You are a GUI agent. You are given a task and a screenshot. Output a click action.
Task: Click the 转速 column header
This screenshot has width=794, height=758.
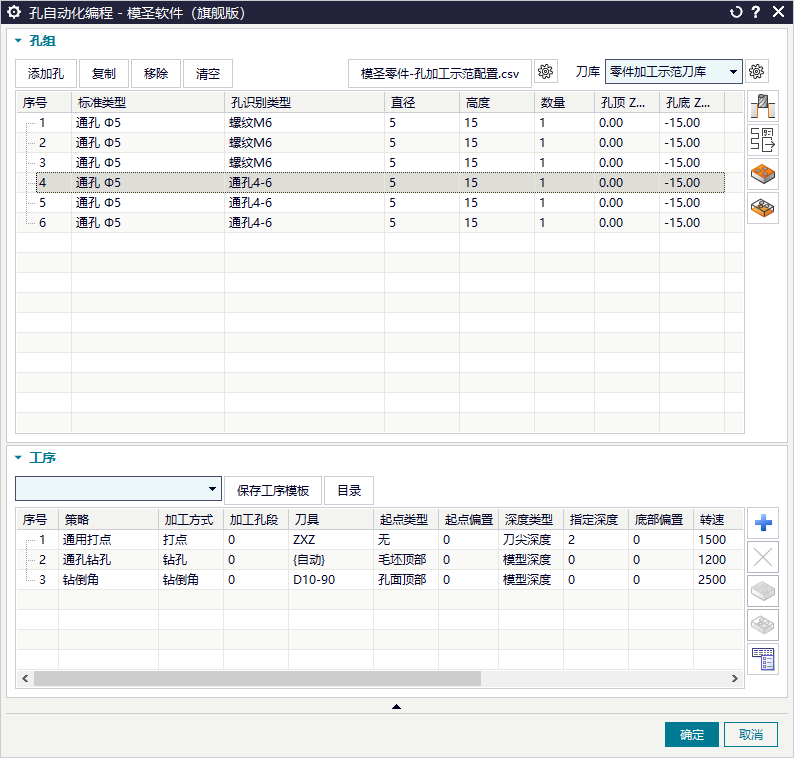coord(718,520)
